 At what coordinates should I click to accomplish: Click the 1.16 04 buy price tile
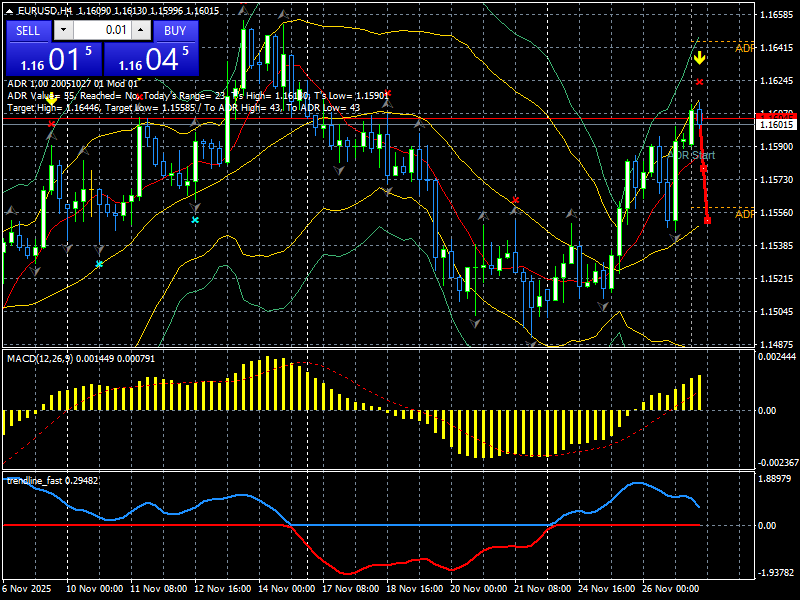pos(151,59)
